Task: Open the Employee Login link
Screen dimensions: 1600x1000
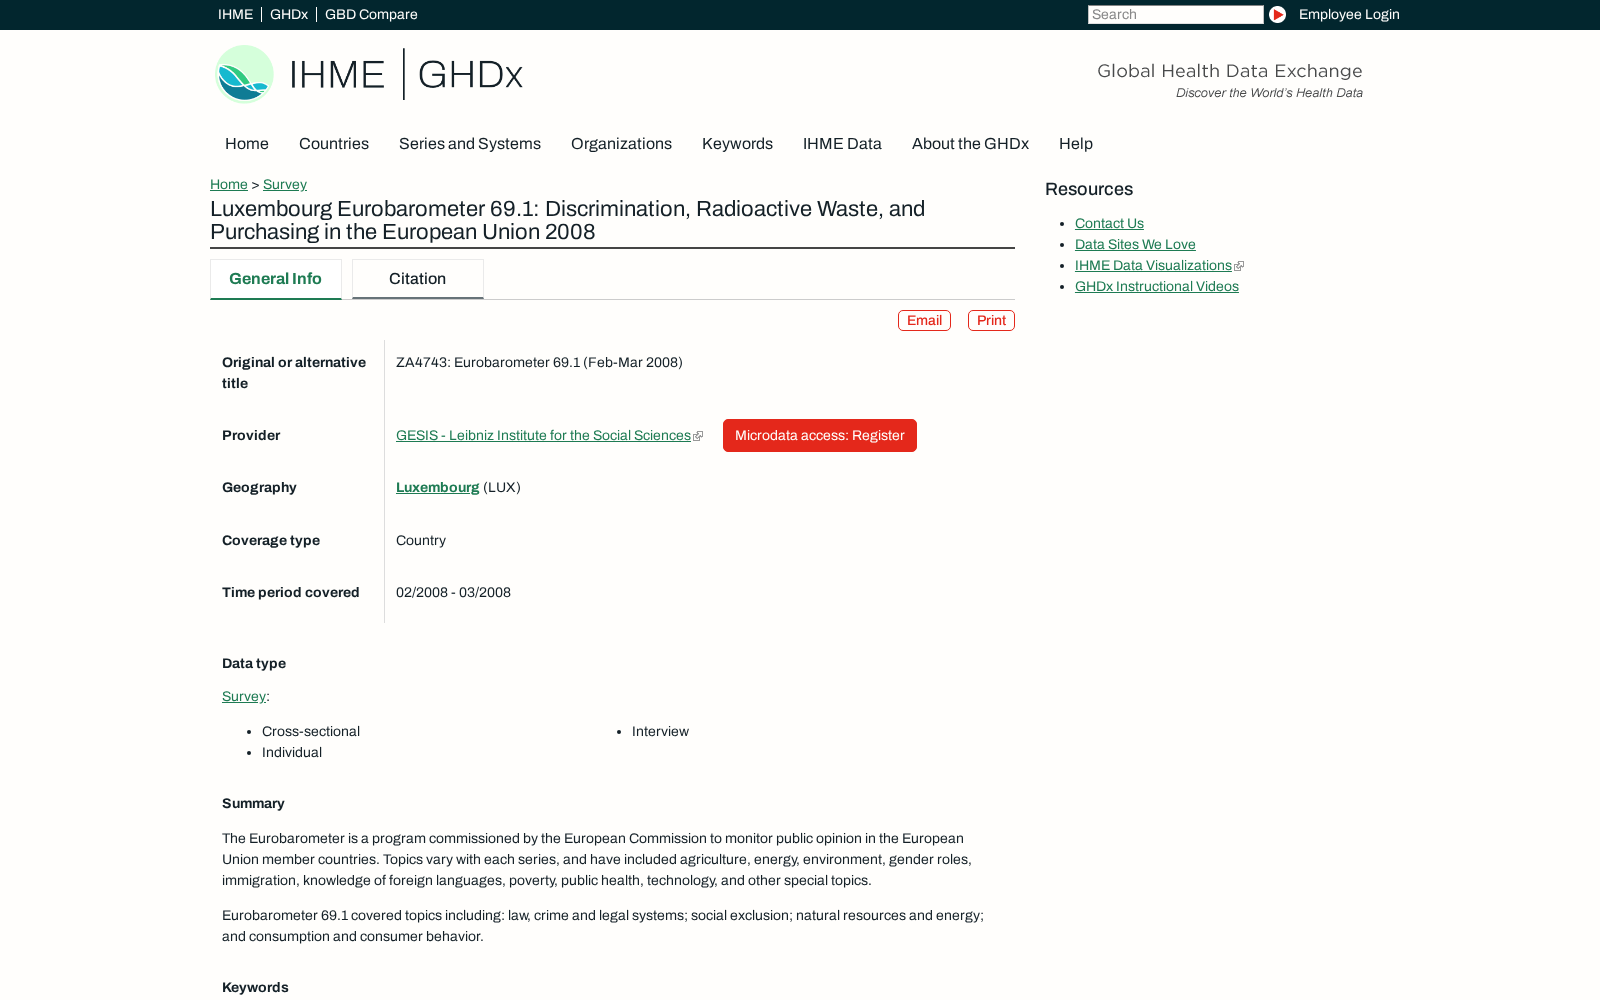Action: [x=1349, y=14]
